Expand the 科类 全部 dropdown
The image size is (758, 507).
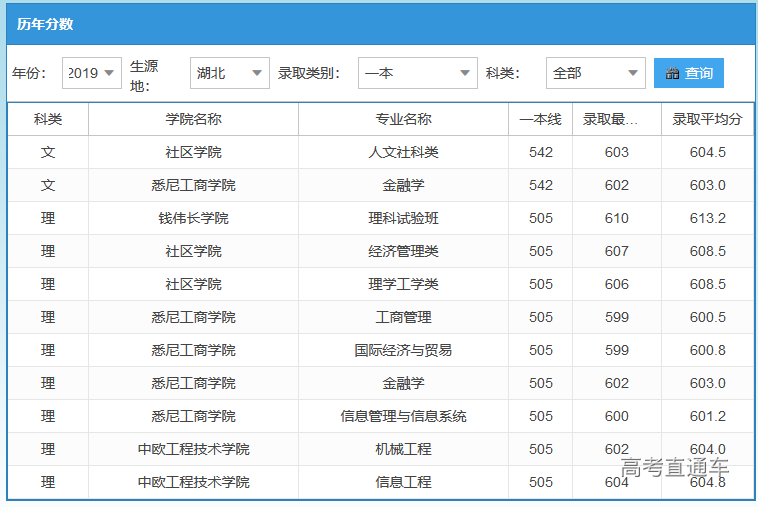(x=596, y=73)
